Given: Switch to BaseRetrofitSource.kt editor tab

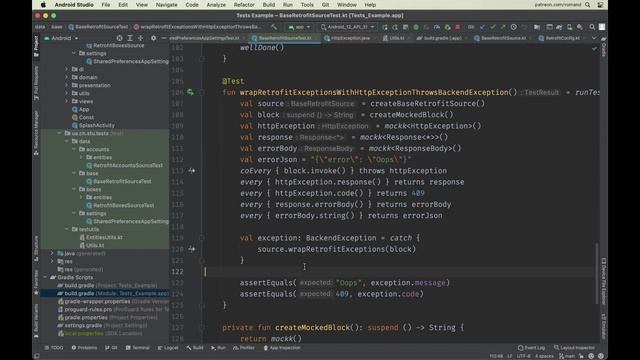Looking at the screenshot, I should tap(503, 38).
